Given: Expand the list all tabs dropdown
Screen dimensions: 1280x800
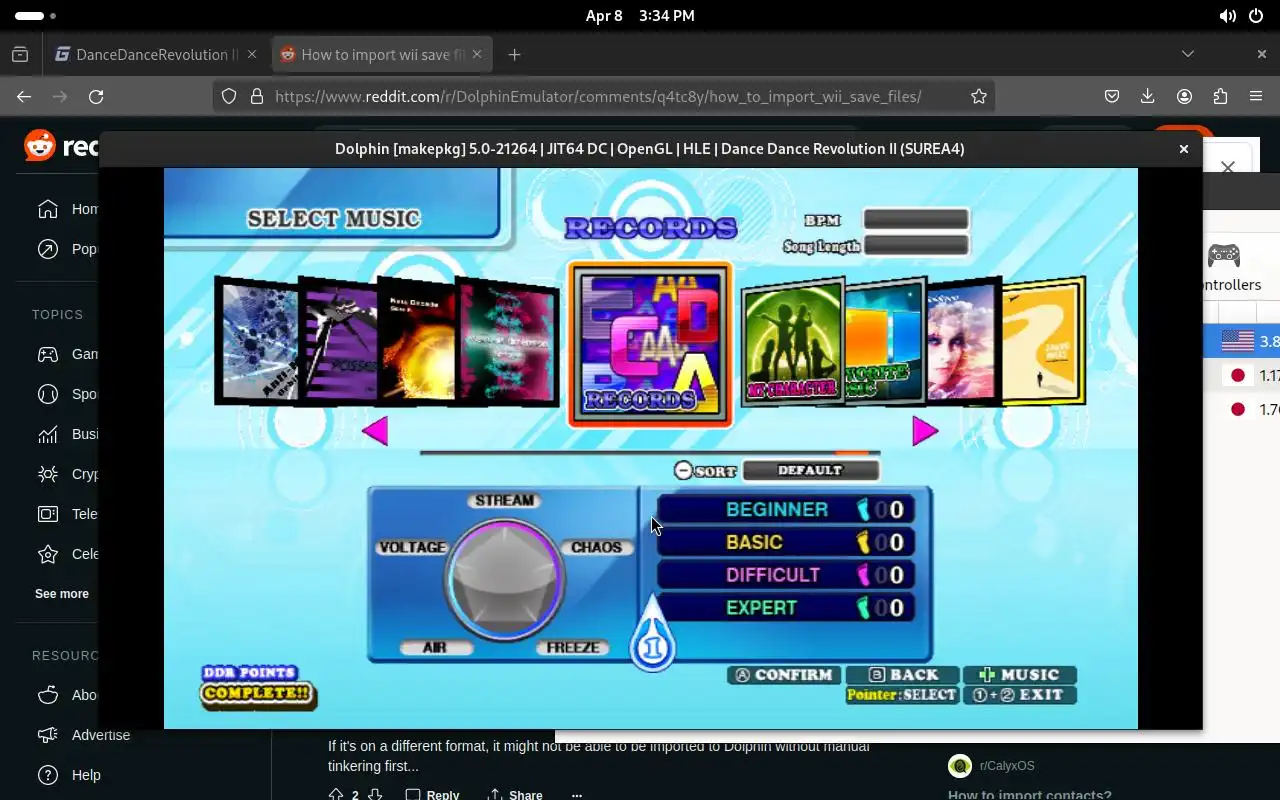Looking at the screenshot, I should coord(1188,54).
